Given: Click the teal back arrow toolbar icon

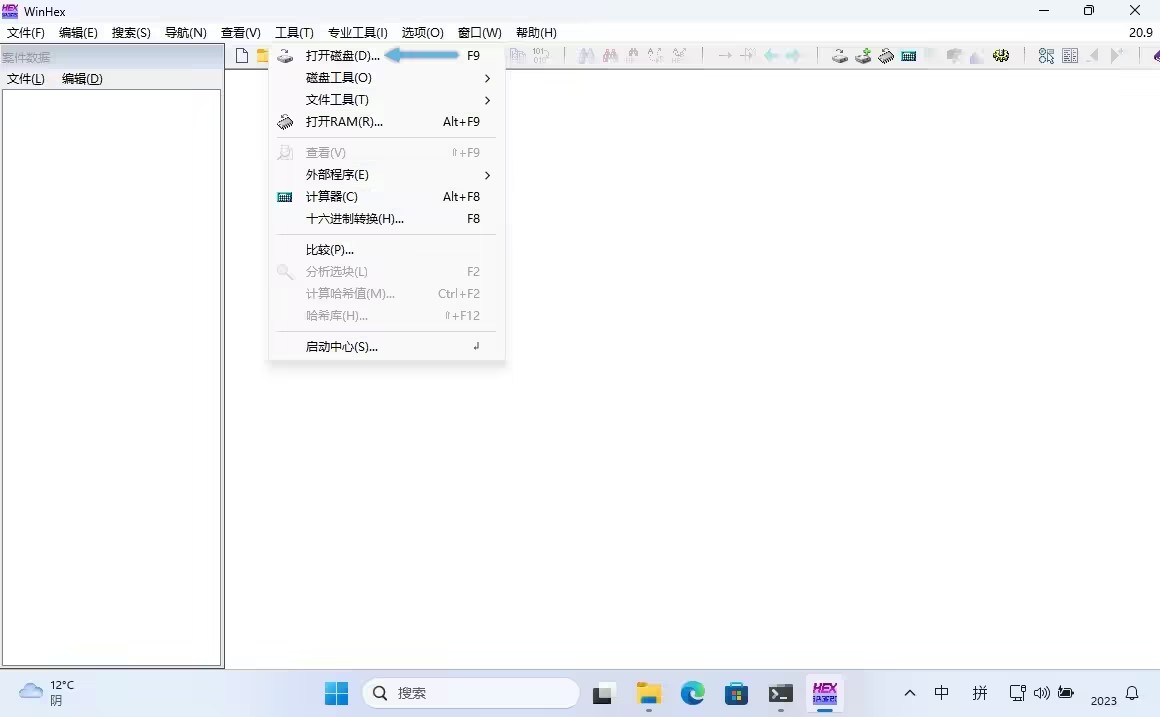Looking at the screenshot, I should (x=770, y=55).
